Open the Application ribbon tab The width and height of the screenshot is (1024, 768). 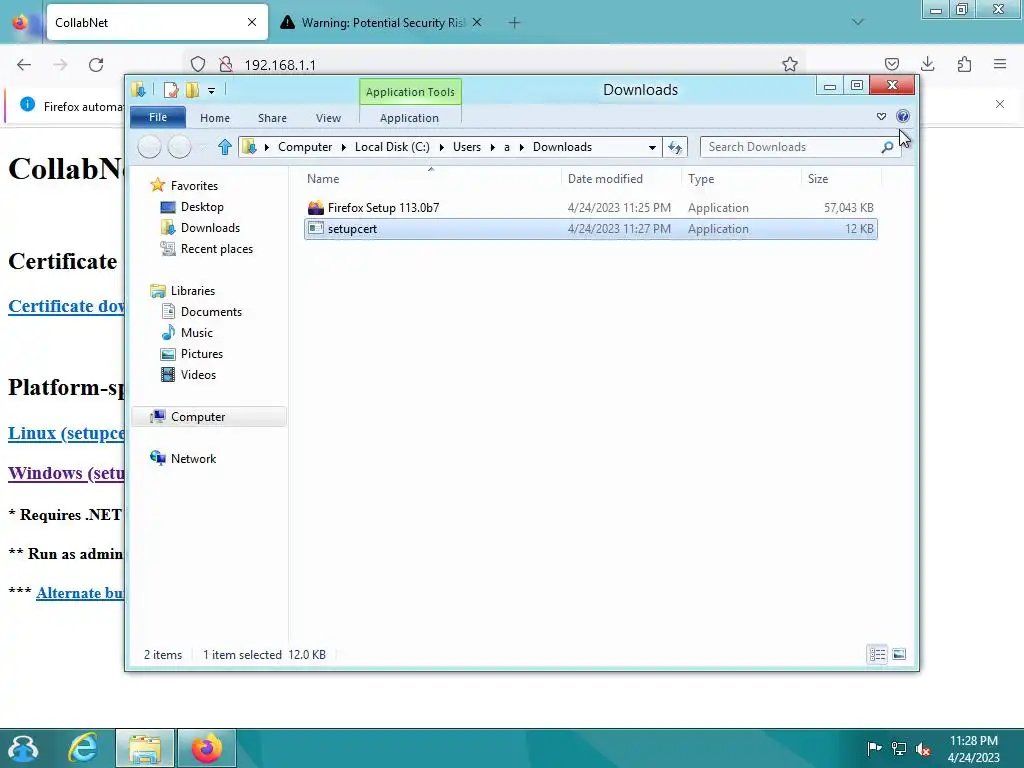[x=409, y=118]
